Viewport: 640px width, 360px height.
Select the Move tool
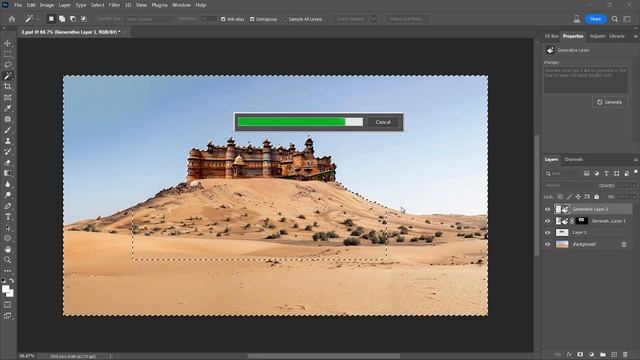click(7, 43)
